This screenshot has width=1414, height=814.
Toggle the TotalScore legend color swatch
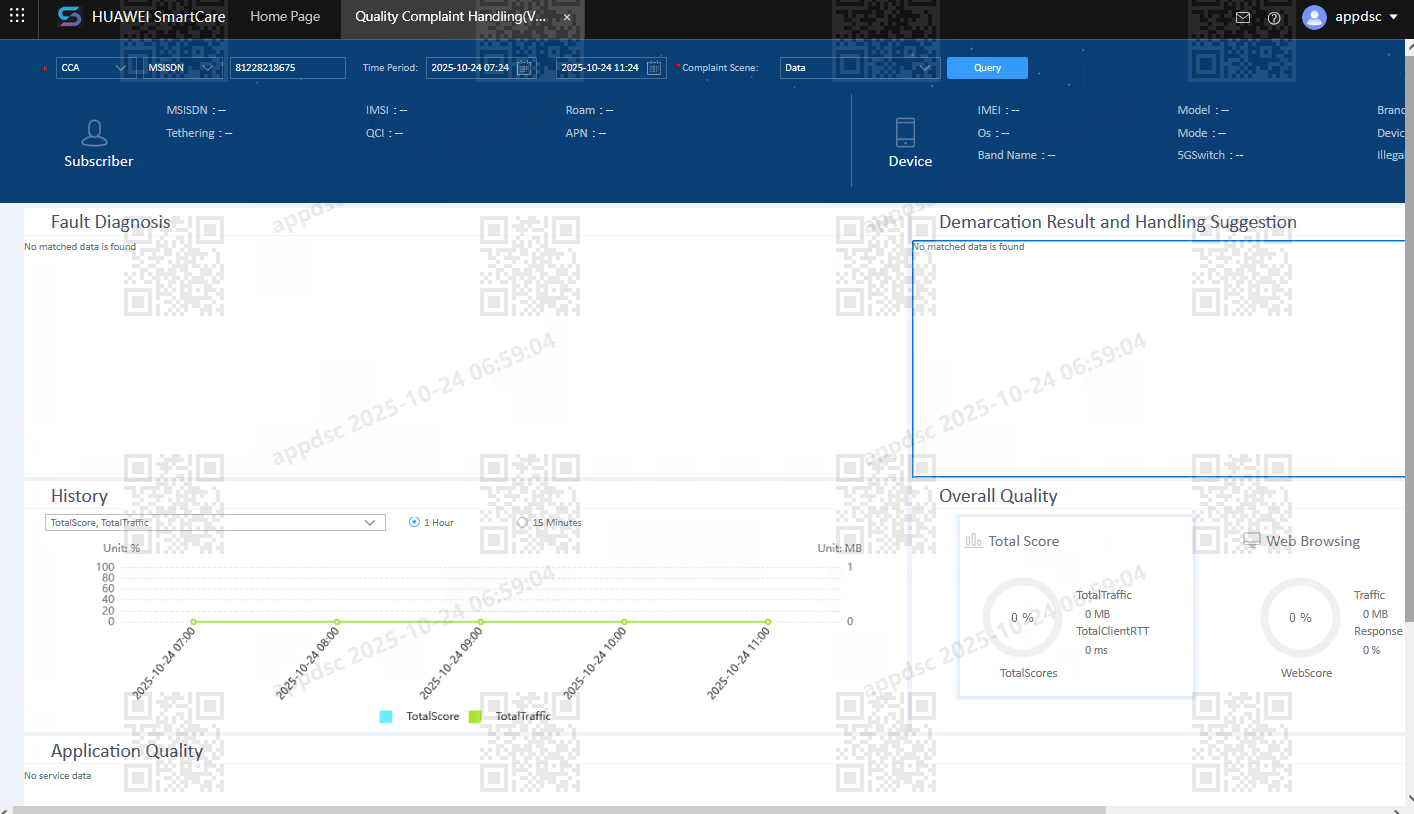[386, 716]
